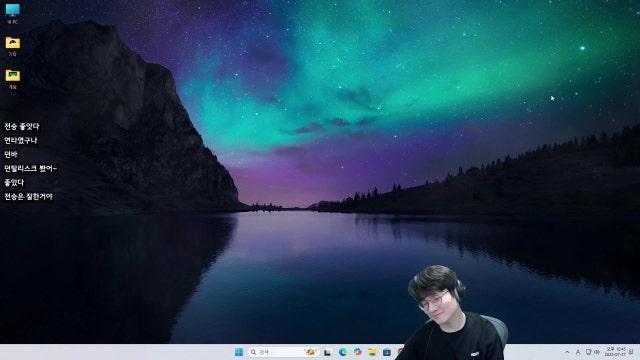Click the chat line '던탈리스크 받어~'

pos(30,168)
